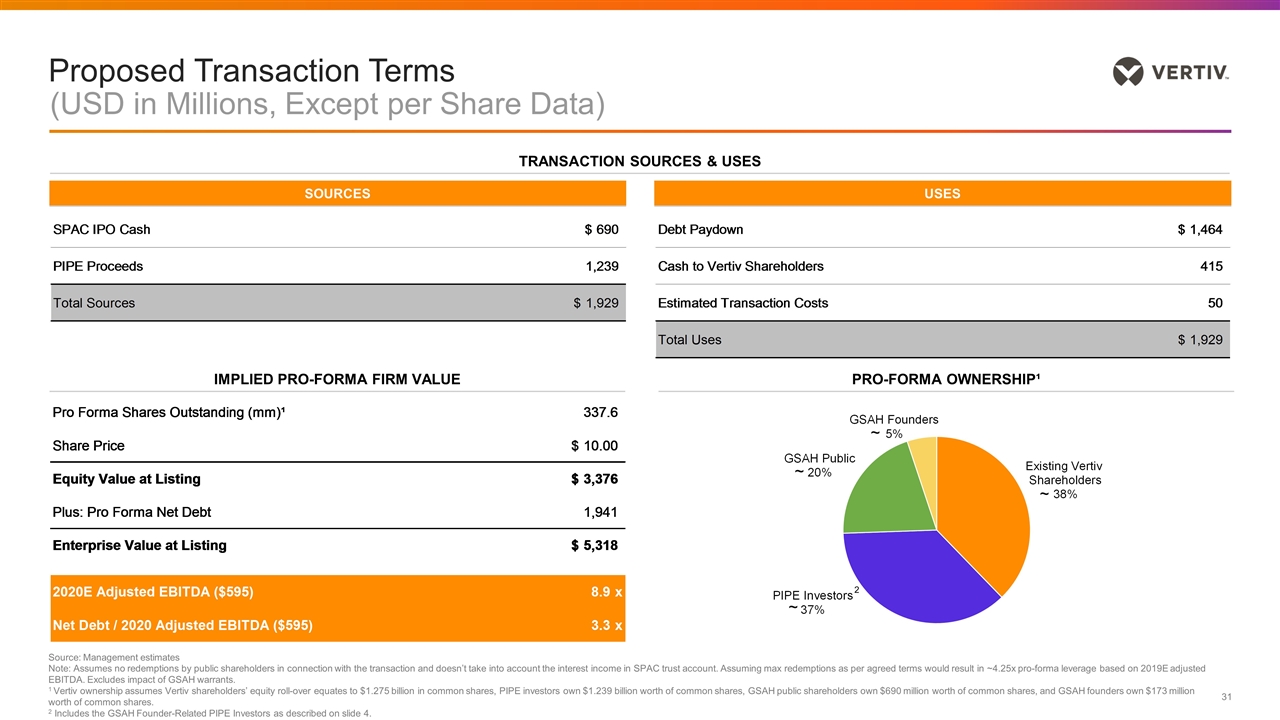Select the GSAH Founders ~5% label
Screen dimensions: 1280x720
click(x=893, y=427)
